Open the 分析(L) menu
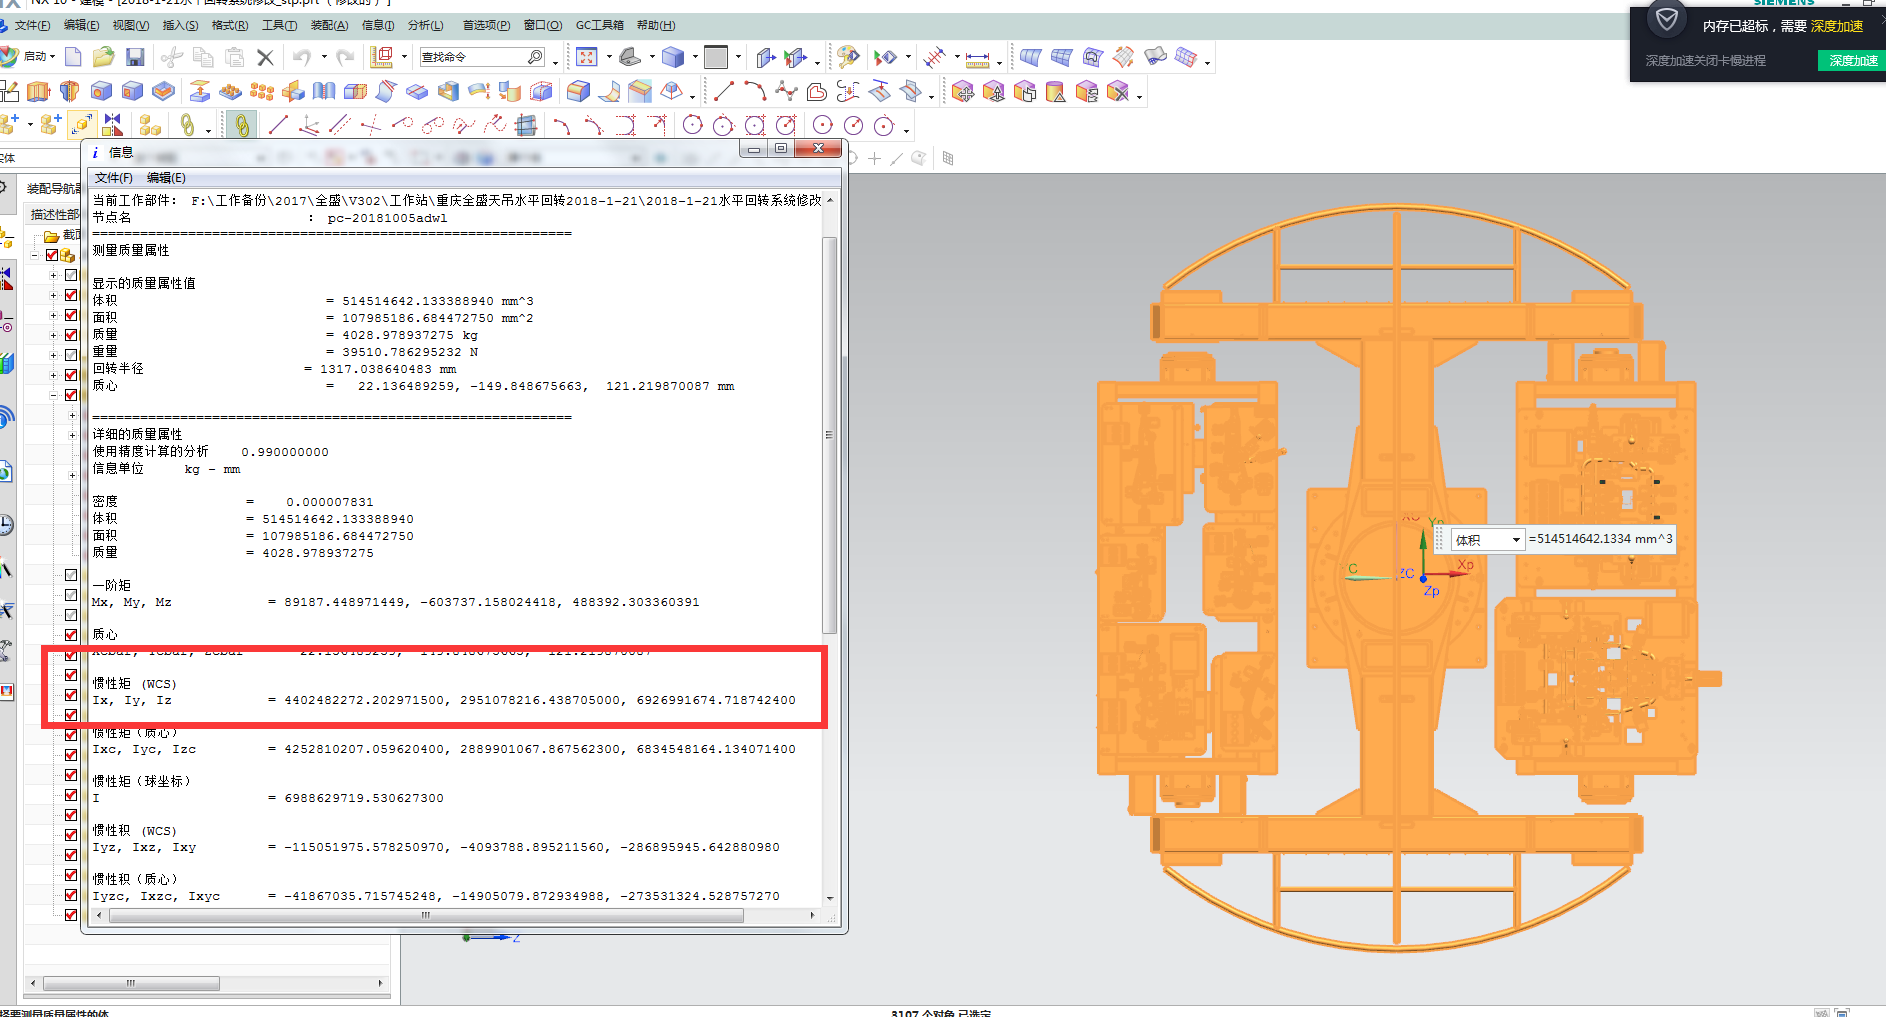Screen dimensions: 1886x1017 pos(425,25)
